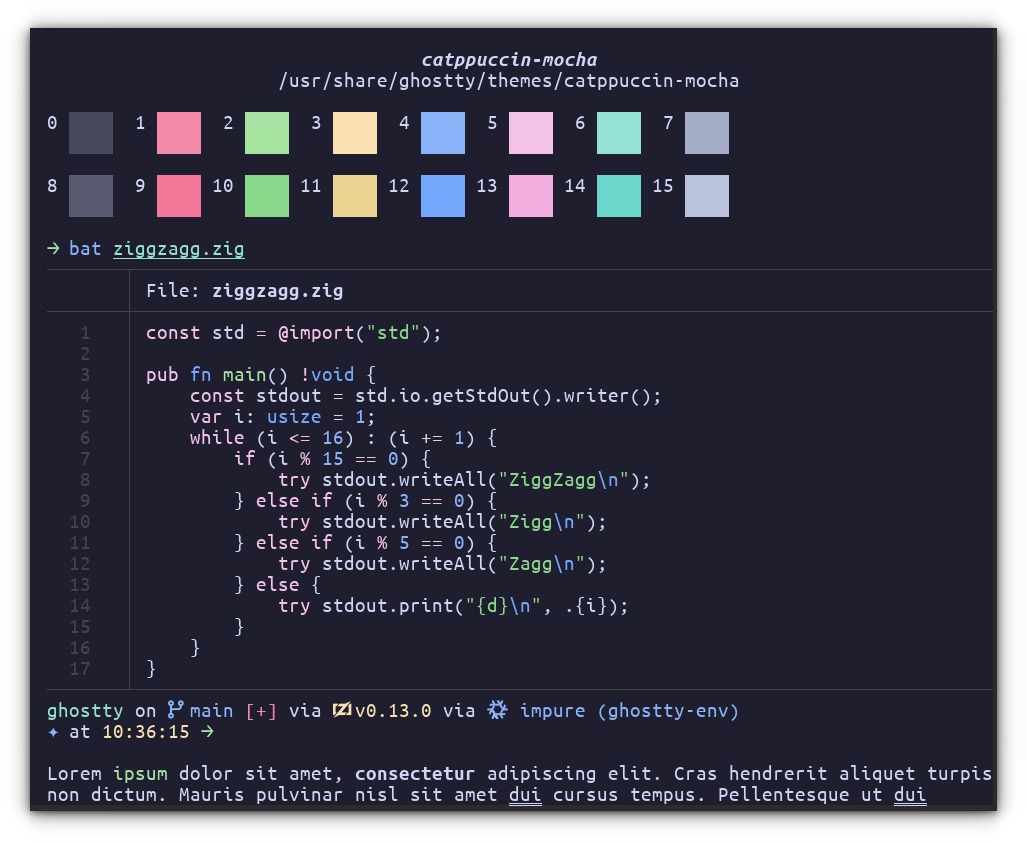Click 'impure (ghostty-env)' in the prompt
The width and height of the screenshot is (1027, 843).
[629, 711]
